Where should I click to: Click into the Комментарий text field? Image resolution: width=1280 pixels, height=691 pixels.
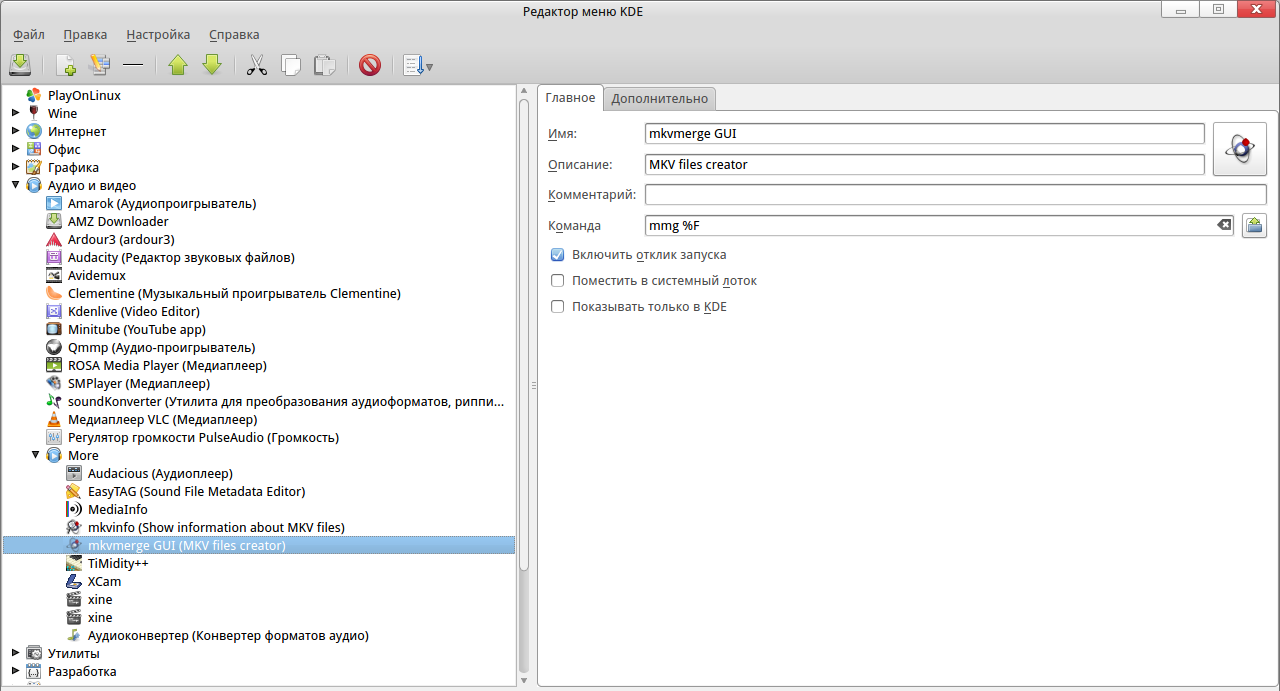click(x=955, y=194)
